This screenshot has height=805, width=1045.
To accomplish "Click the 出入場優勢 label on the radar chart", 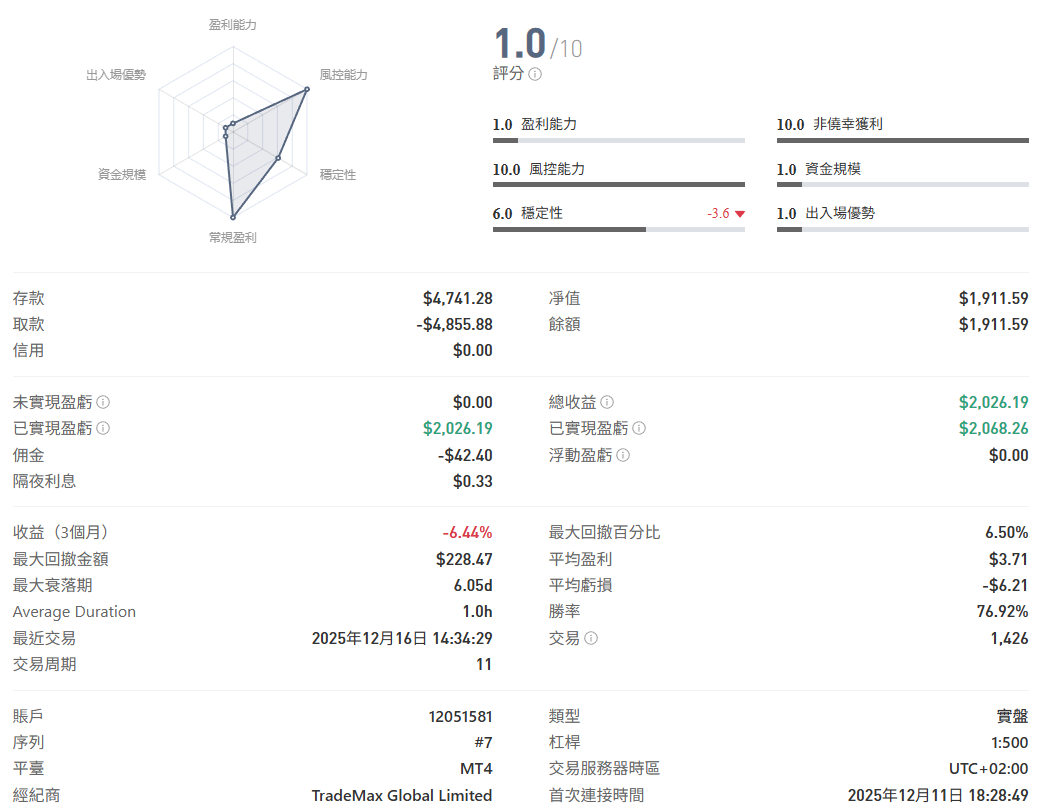I will (116, 75).
